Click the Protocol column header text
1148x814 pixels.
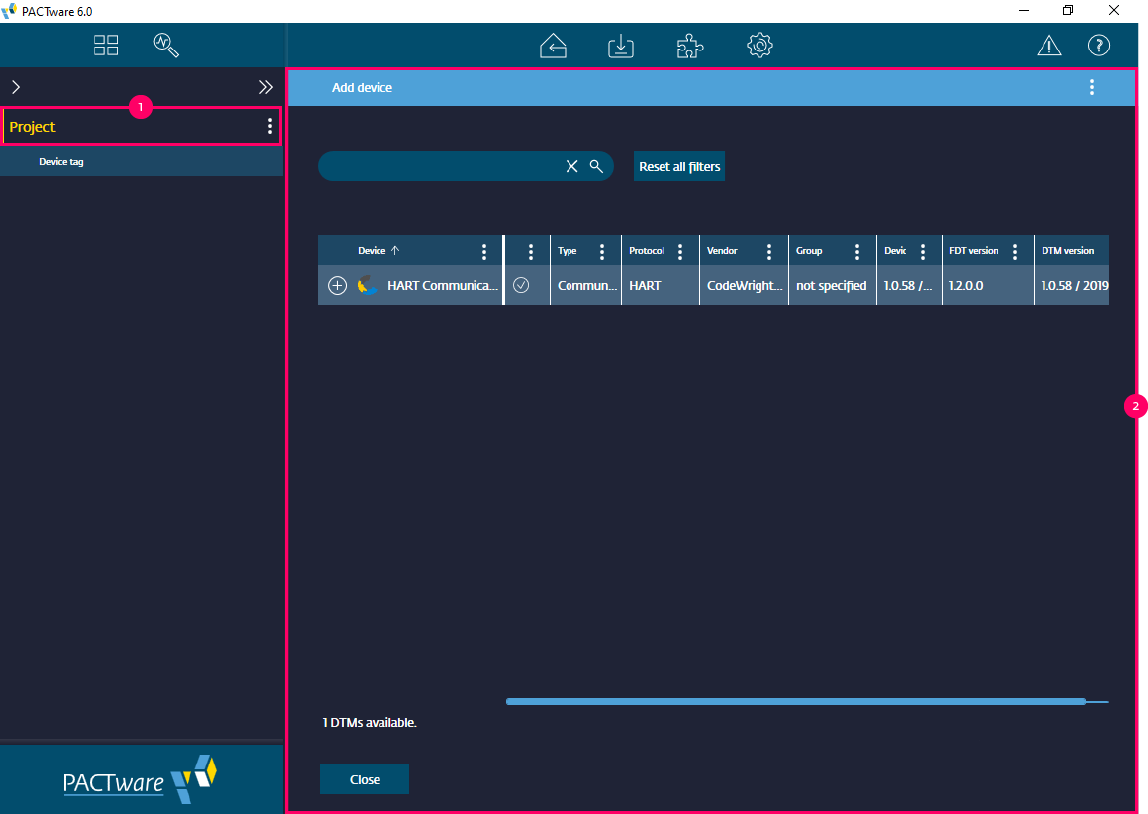pos(646,250)
